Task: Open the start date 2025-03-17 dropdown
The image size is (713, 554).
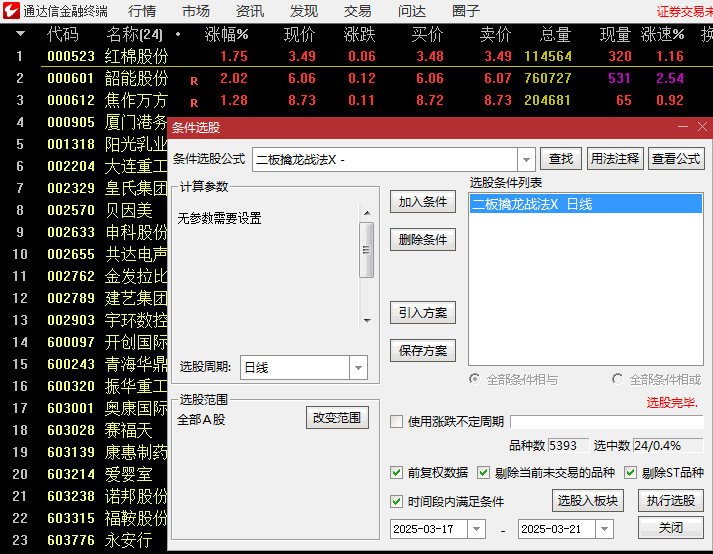Action: (477, 529)
